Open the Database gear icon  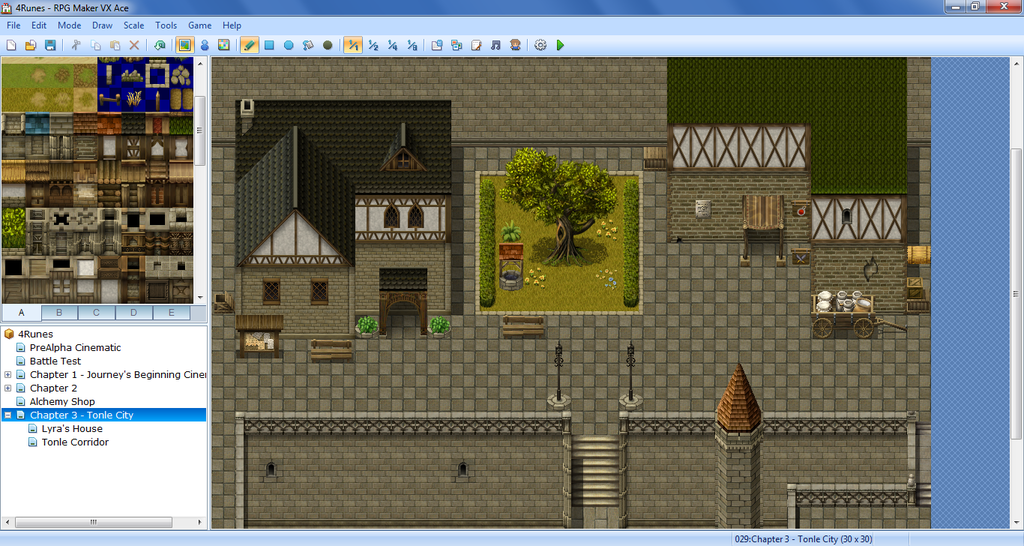(540, 45)
